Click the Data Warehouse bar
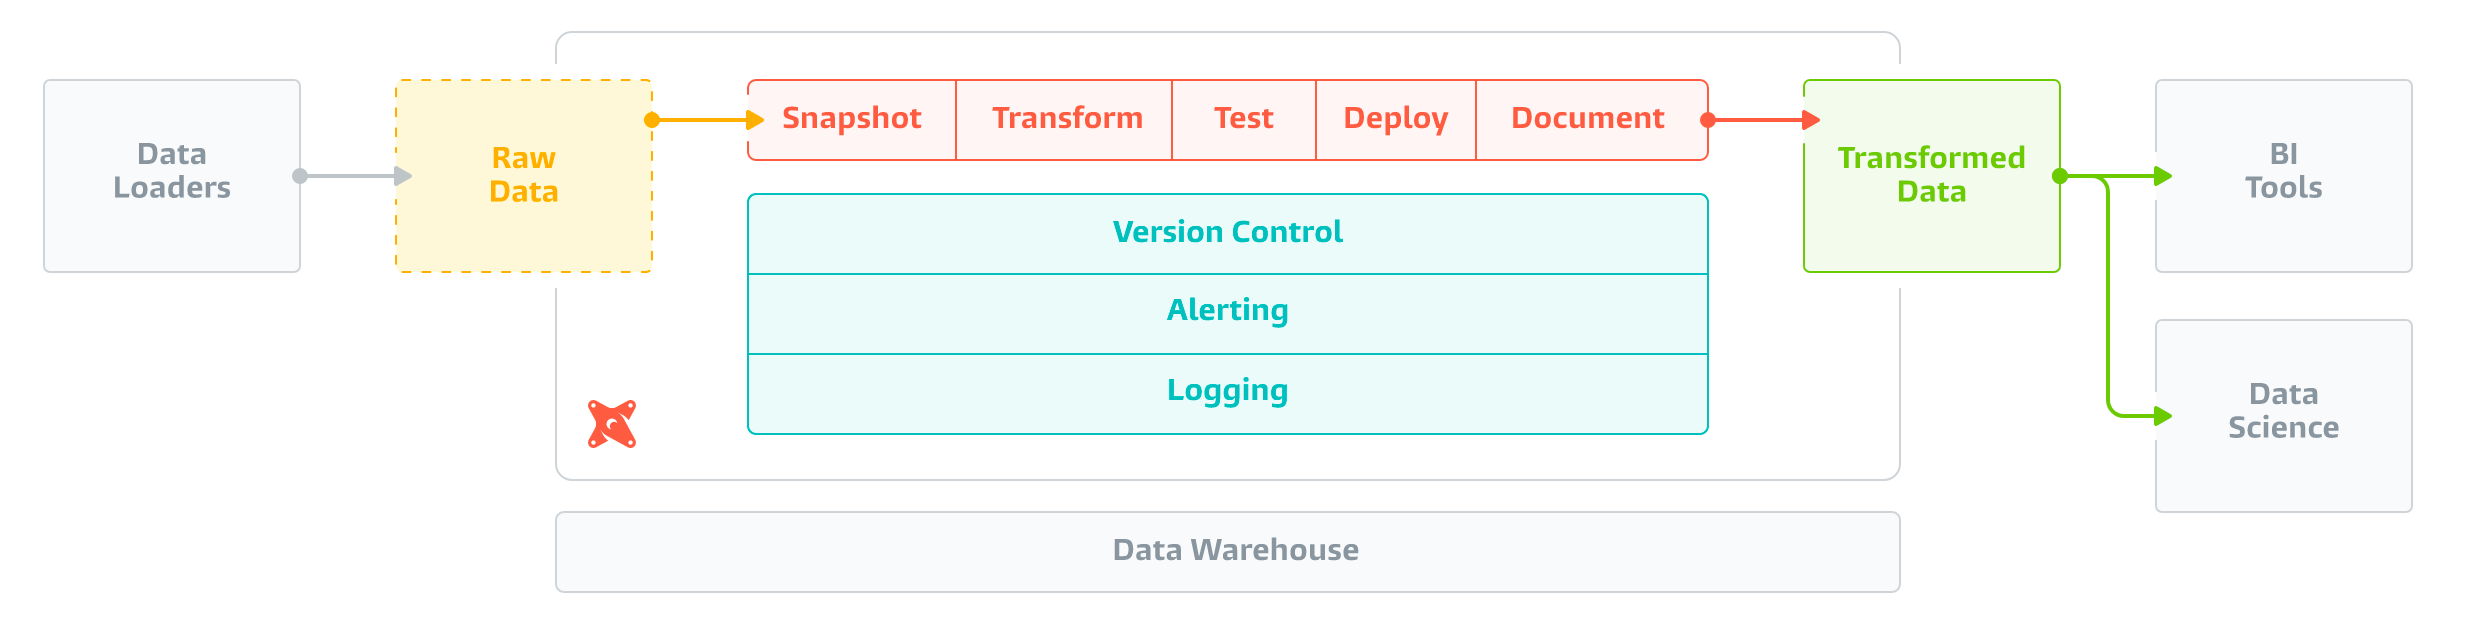 (x=1227, y=551)
